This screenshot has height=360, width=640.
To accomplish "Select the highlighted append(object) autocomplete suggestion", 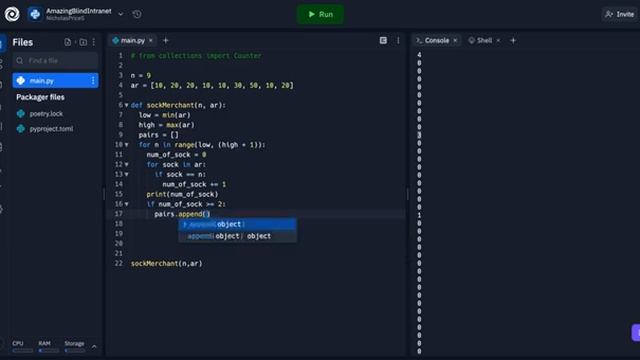I will (x=238, y=224).
